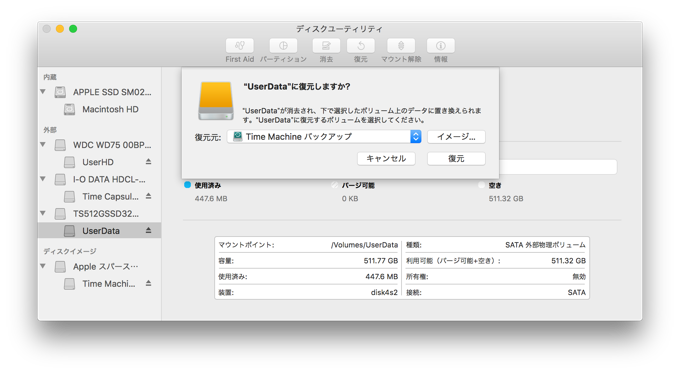Viewport: 680px width, 374px height.
Task: Open the Partition toolbar icon
Action: pyautogui.click(x=283, y=46)
